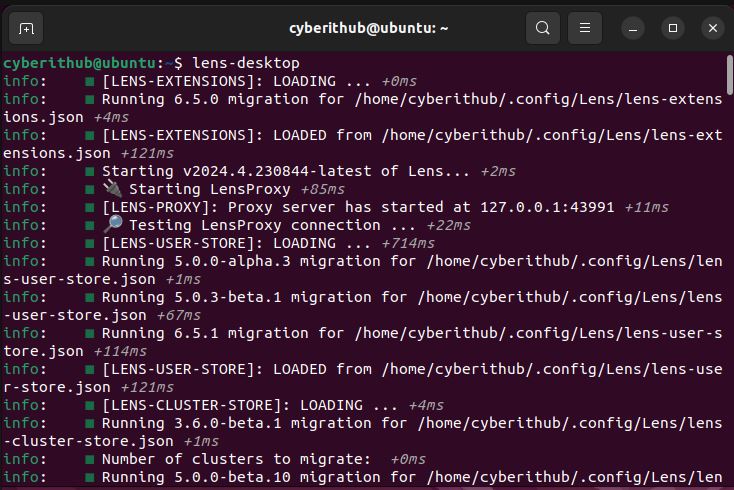
Task: Click the text Running 5.0.3-beta.1 migration
Action: click(x=241, y=297)
